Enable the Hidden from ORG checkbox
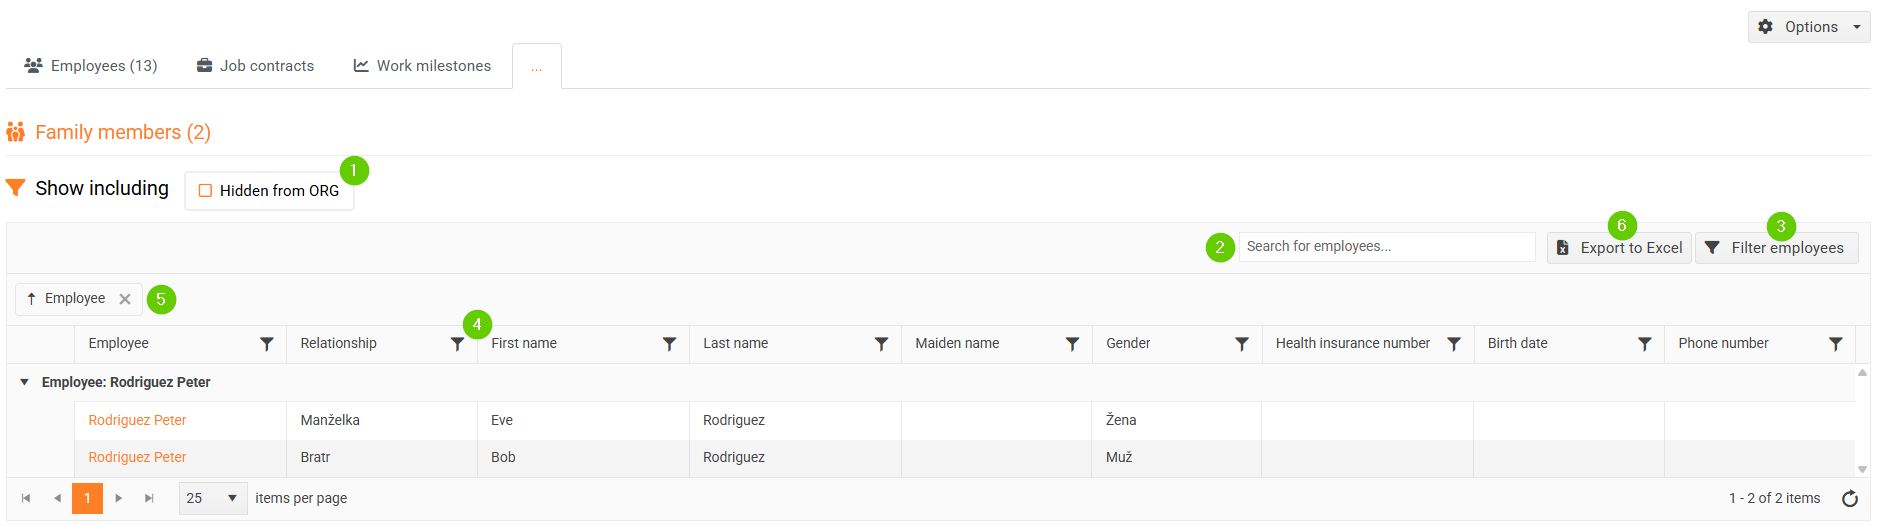Screen dimensions: 1878x526 (x=205, y=191)
